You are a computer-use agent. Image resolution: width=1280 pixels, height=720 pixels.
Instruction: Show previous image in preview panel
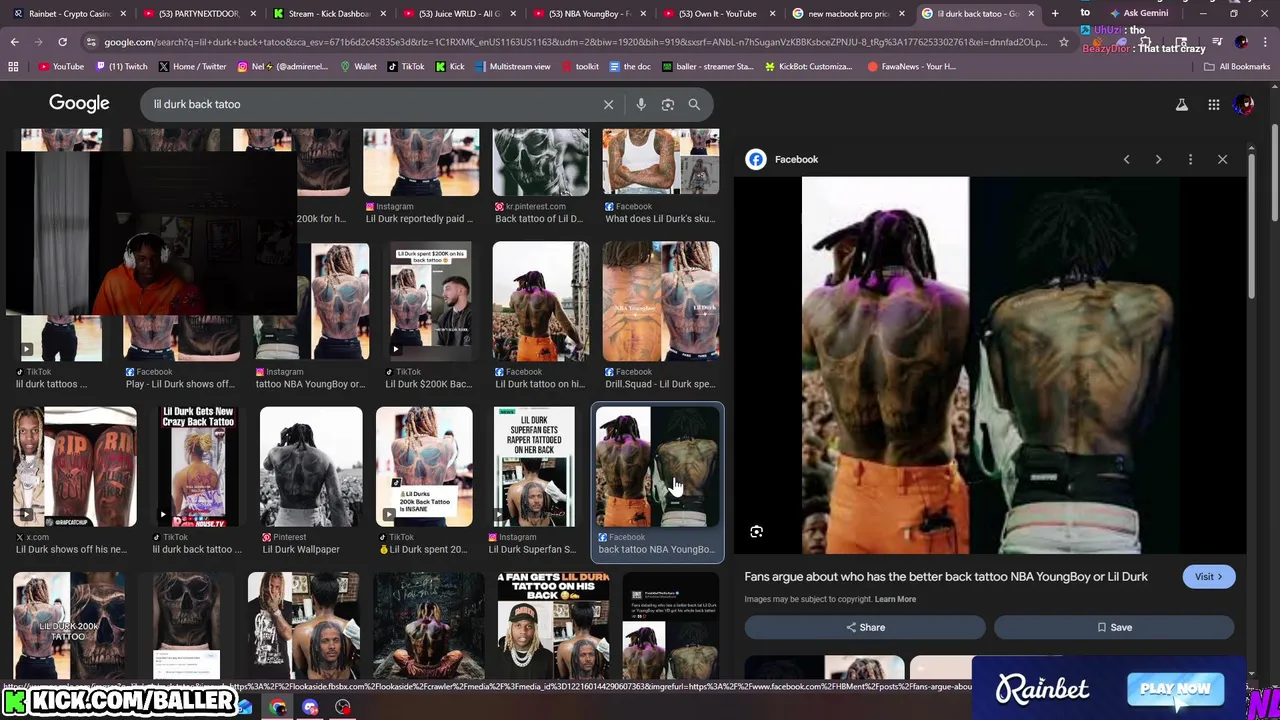1126,159
